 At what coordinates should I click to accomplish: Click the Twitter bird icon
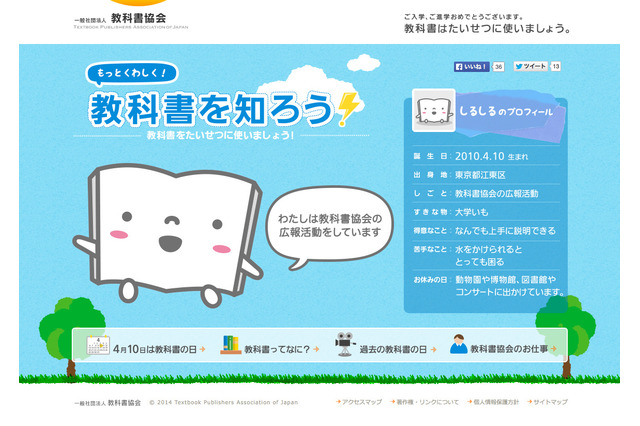[519, 66]
